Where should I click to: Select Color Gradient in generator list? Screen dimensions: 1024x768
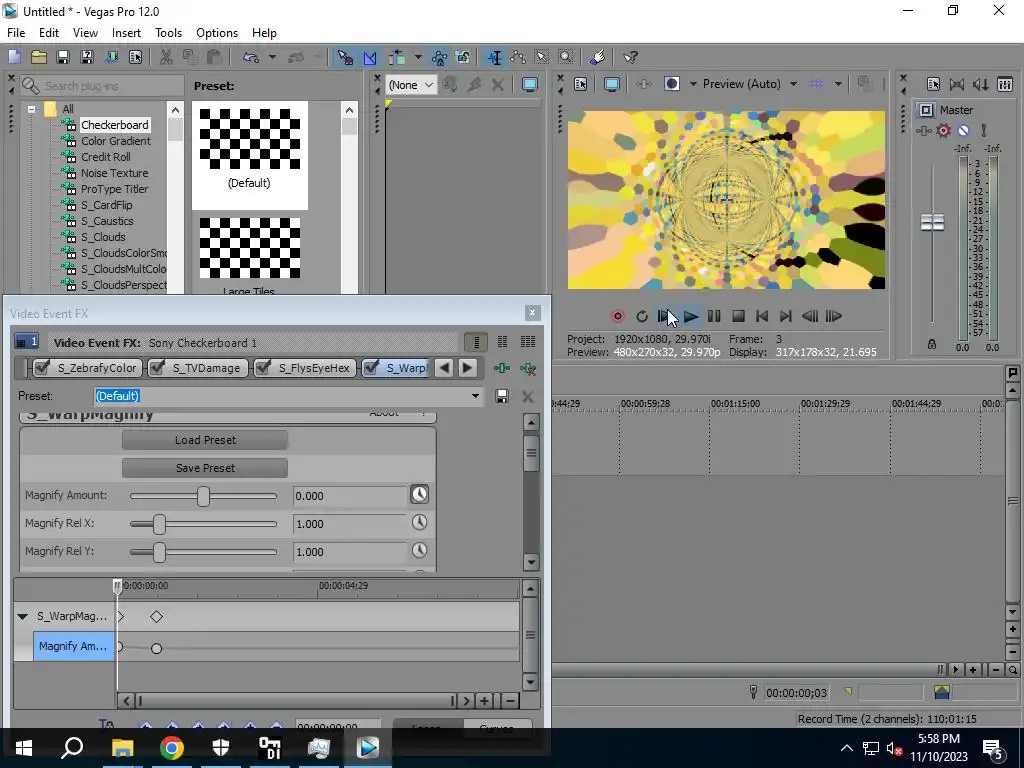[116, 141]
